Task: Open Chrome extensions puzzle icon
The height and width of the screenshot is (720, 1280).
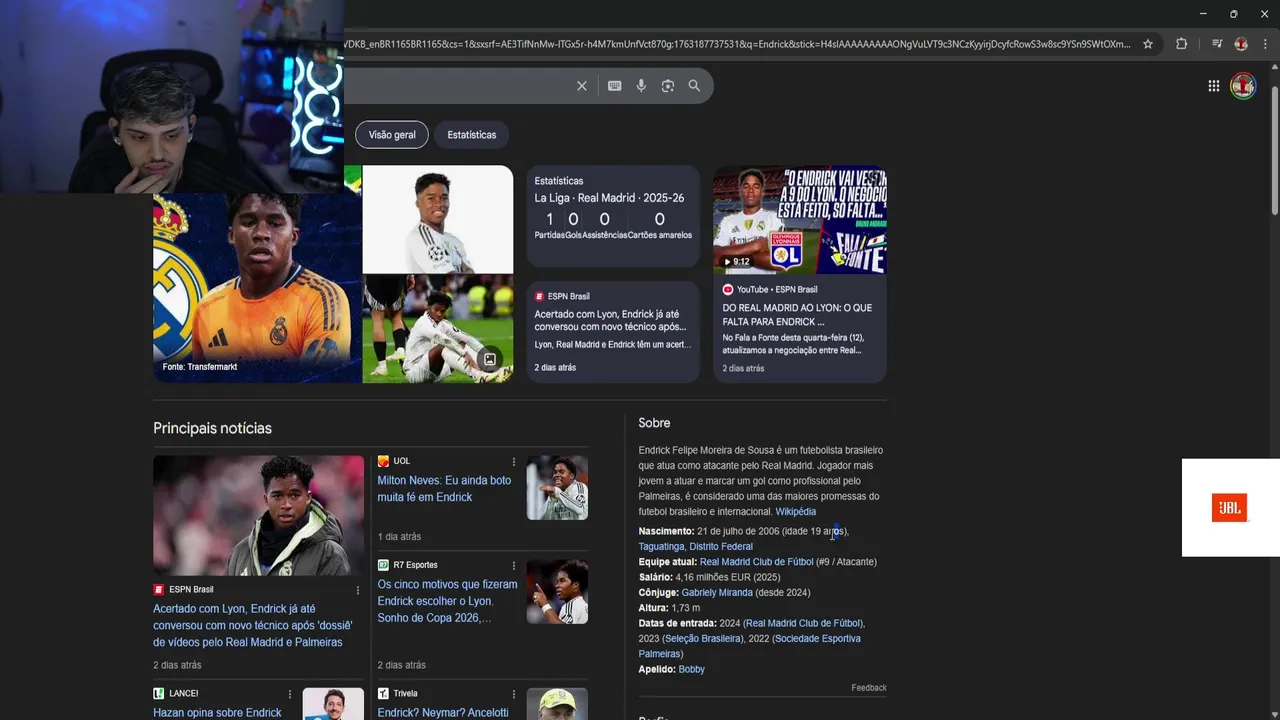Action: point(1181,44)
